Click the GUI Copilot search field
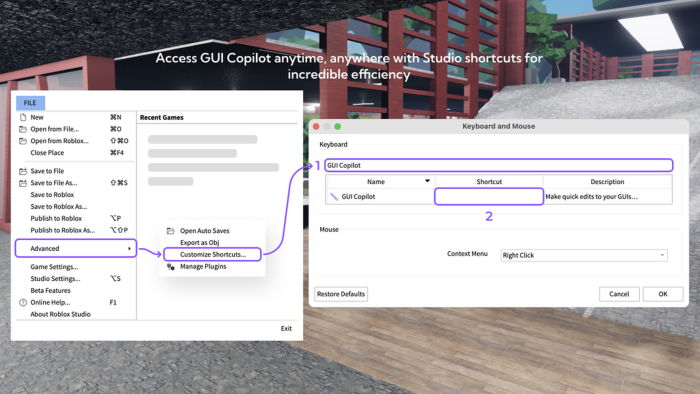This screenshot has height=394, width=700. [x=498, y=165]
